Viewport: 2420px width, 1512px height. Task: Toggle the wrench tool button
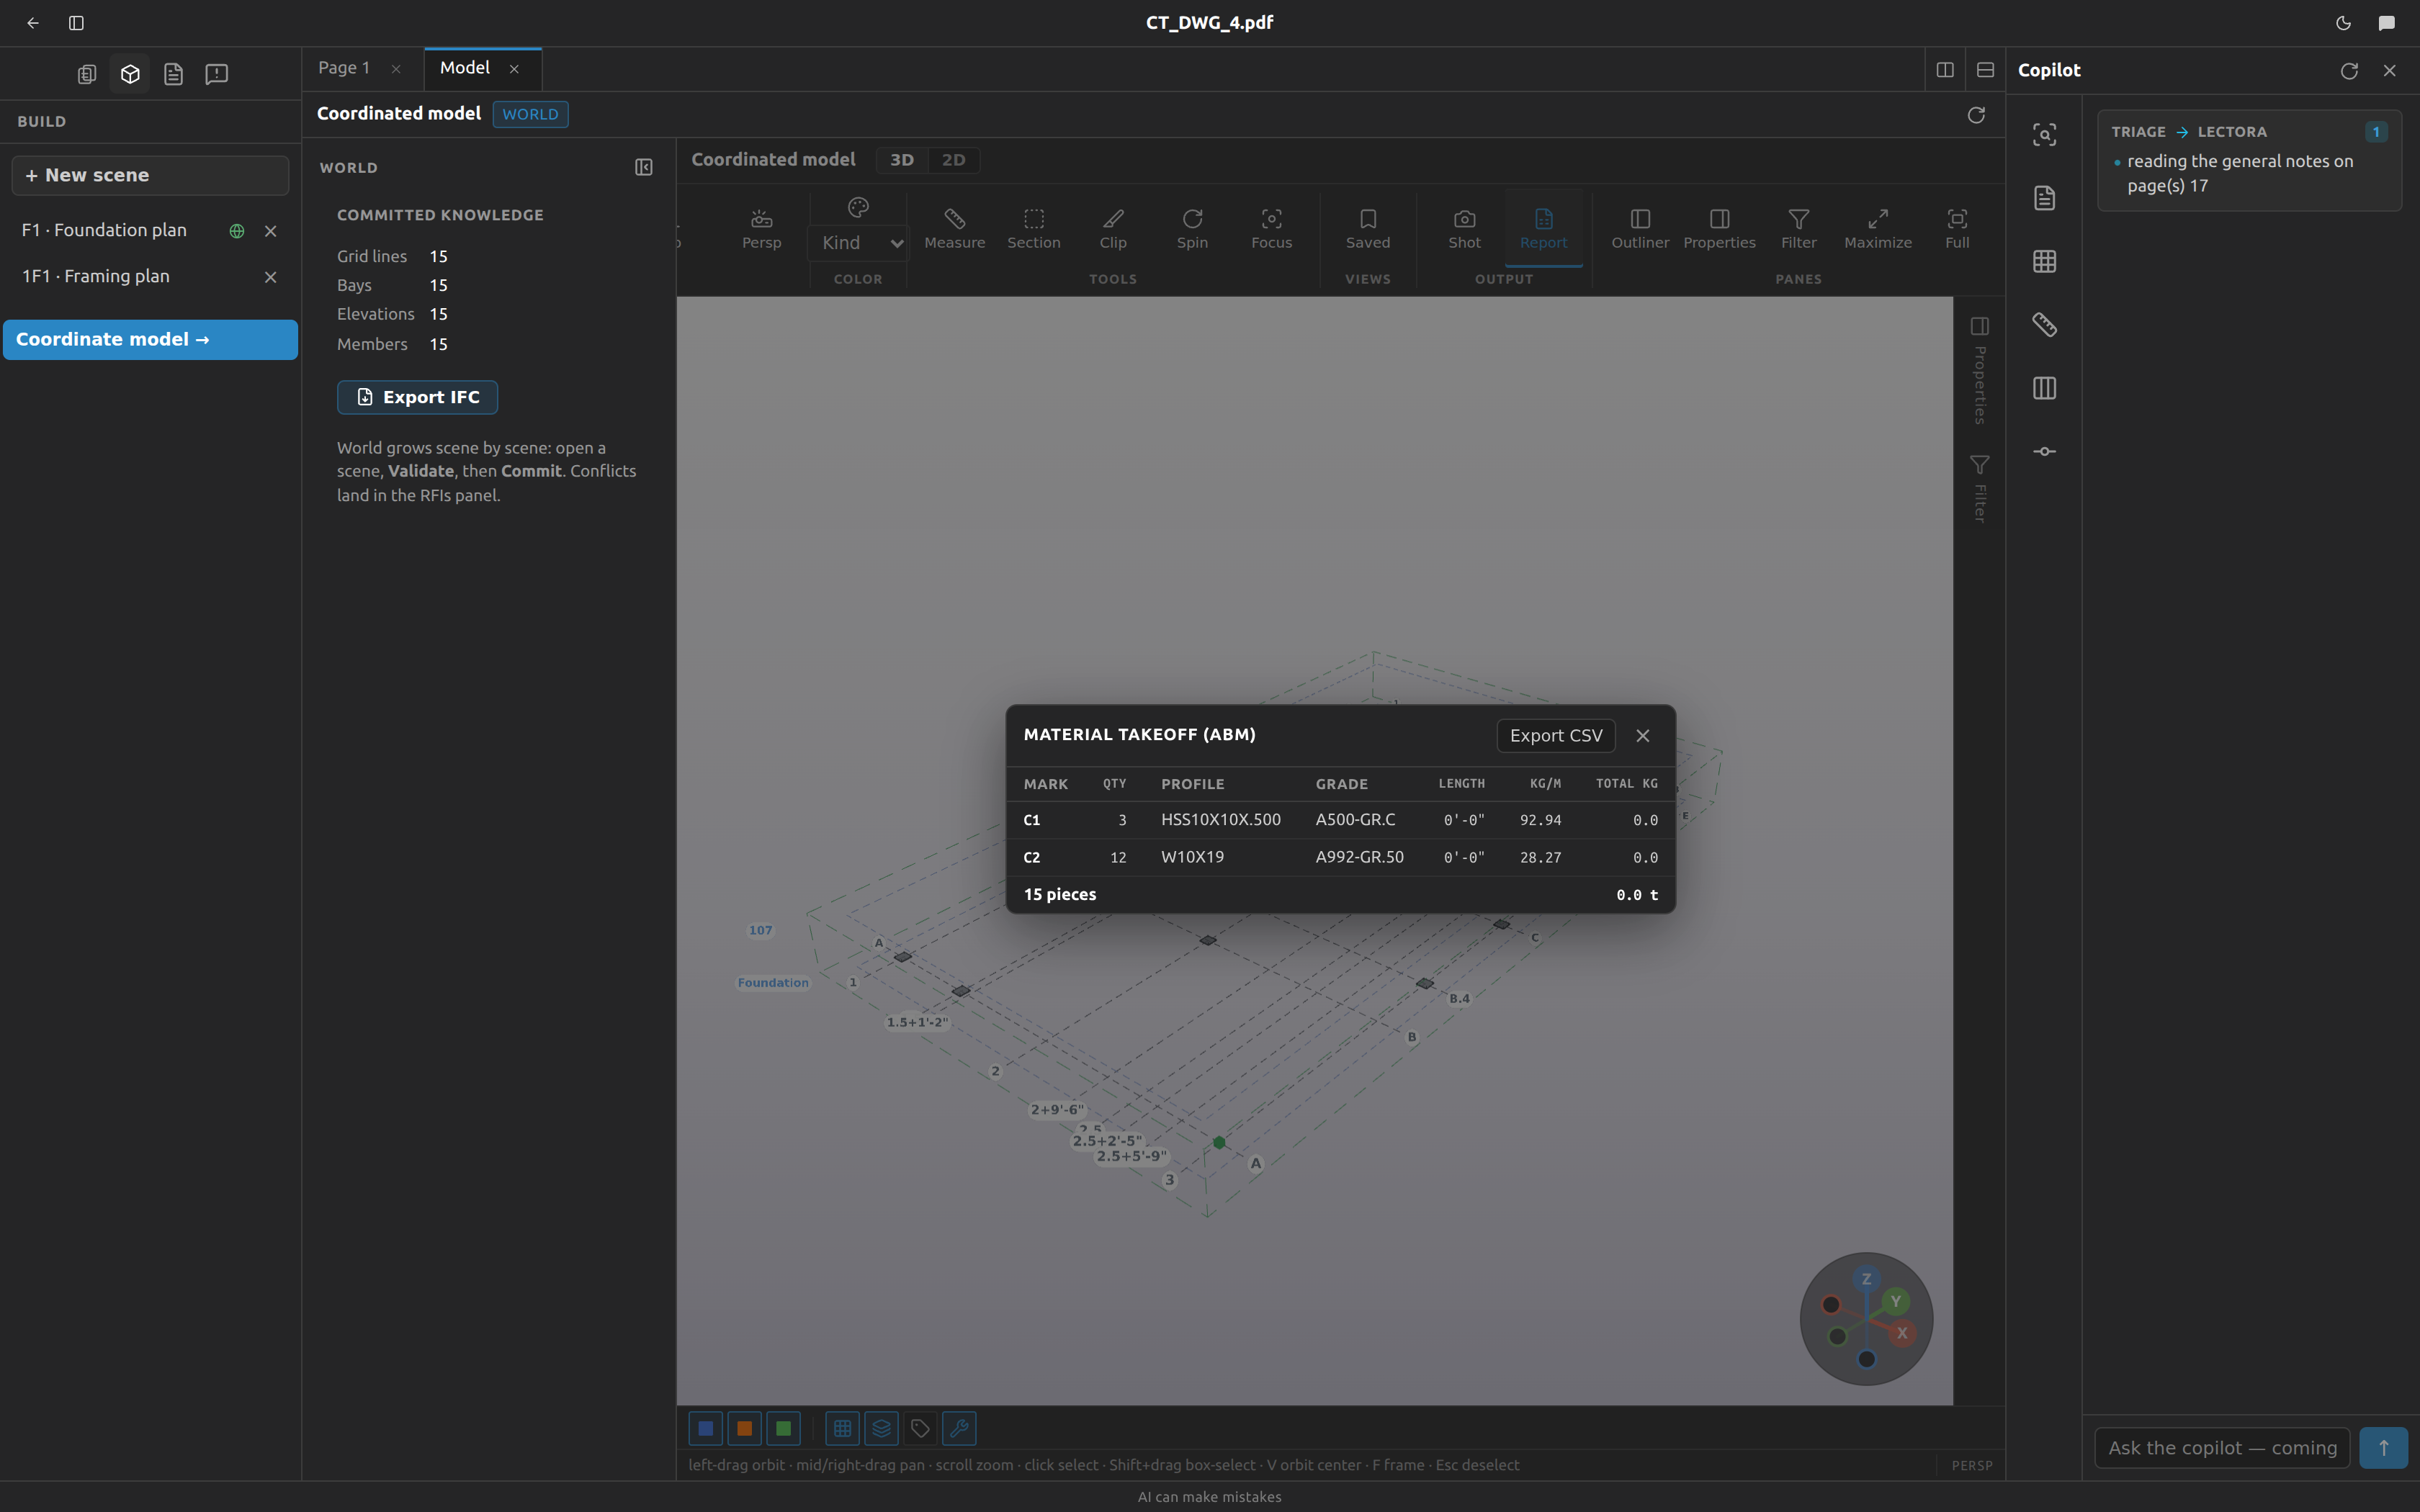tap(959, 1428)
